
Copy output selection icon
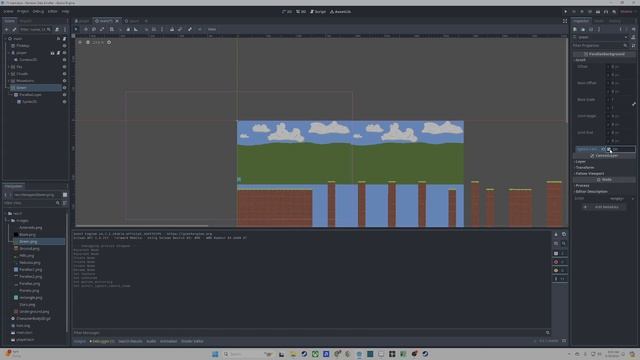[x=564, y=234]
